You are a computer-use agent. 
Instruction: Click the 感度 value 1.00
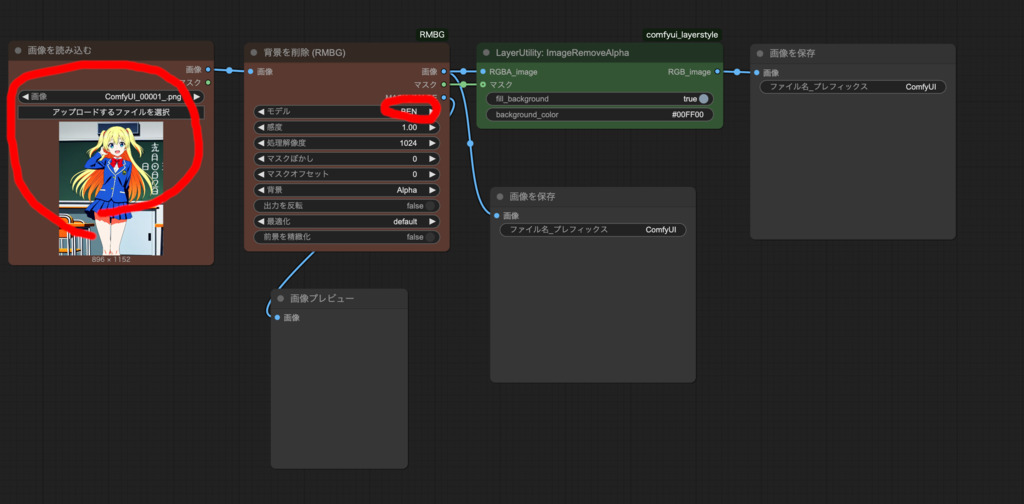[x=409, y=127]
